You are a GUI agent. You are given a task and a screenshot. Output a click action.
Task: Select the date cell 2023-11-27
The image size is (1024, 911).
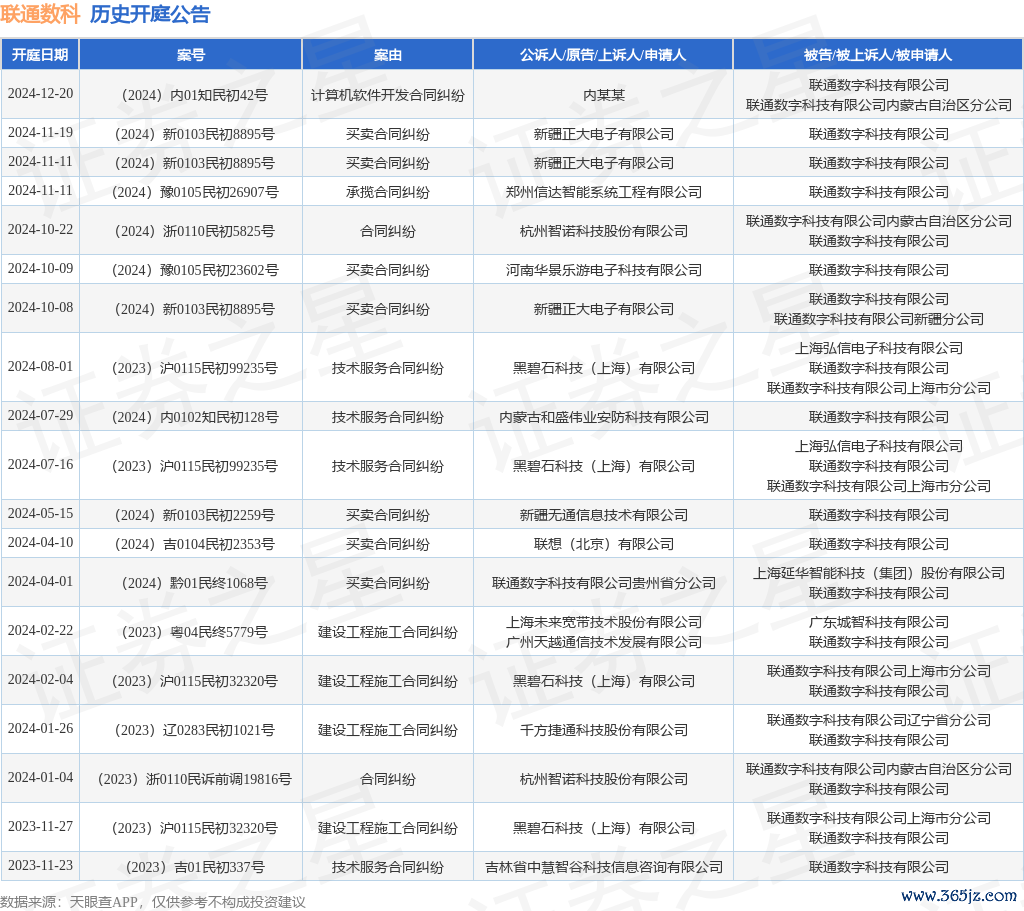pyautogui.click(x=40, y=826)
